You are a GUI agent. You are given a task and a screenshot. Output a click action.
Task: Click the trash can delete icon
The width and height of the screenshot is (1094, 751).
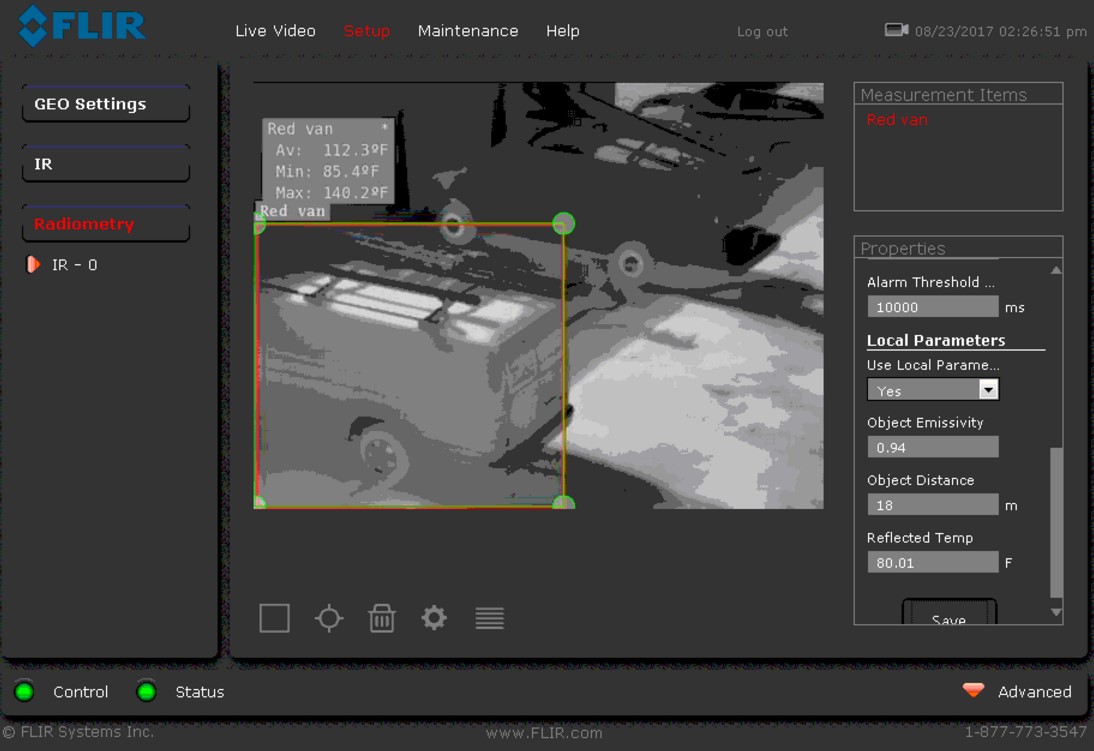[381, 618]
